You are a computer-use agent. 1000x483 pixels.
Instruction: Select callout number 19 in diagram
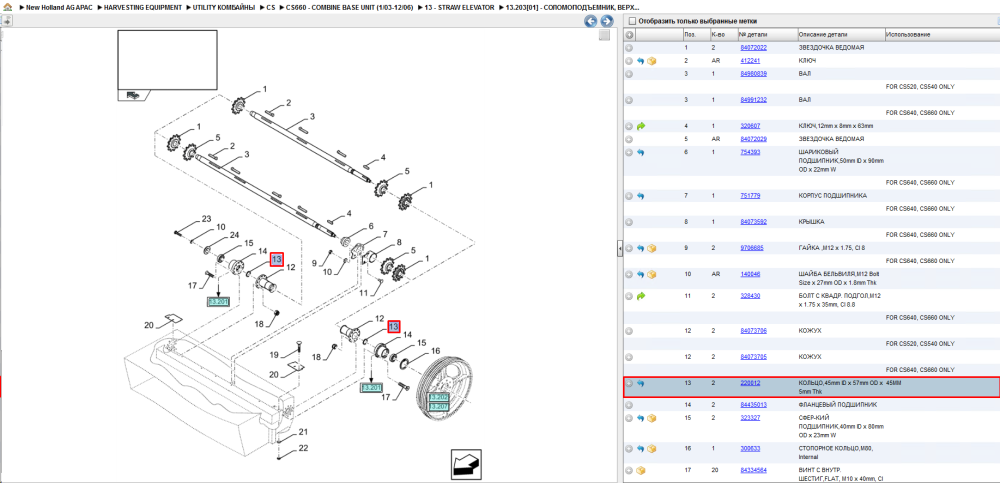[274, 355]
